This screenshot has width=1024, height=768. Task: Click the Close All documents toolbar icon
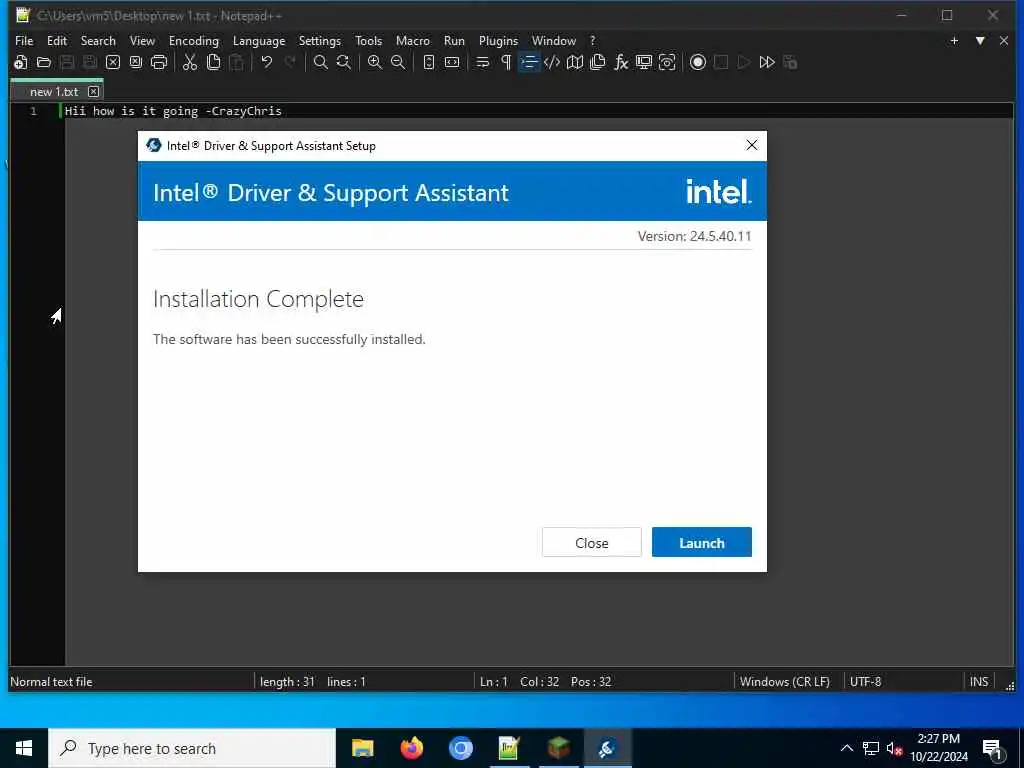click(136, 62)
